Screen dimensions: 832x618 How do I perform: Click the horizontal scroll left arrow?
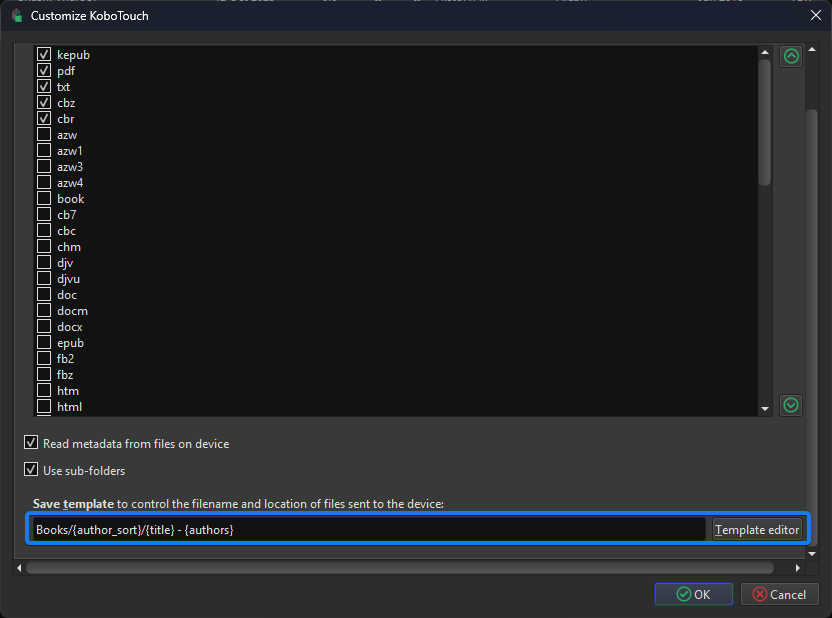point(19,568)
